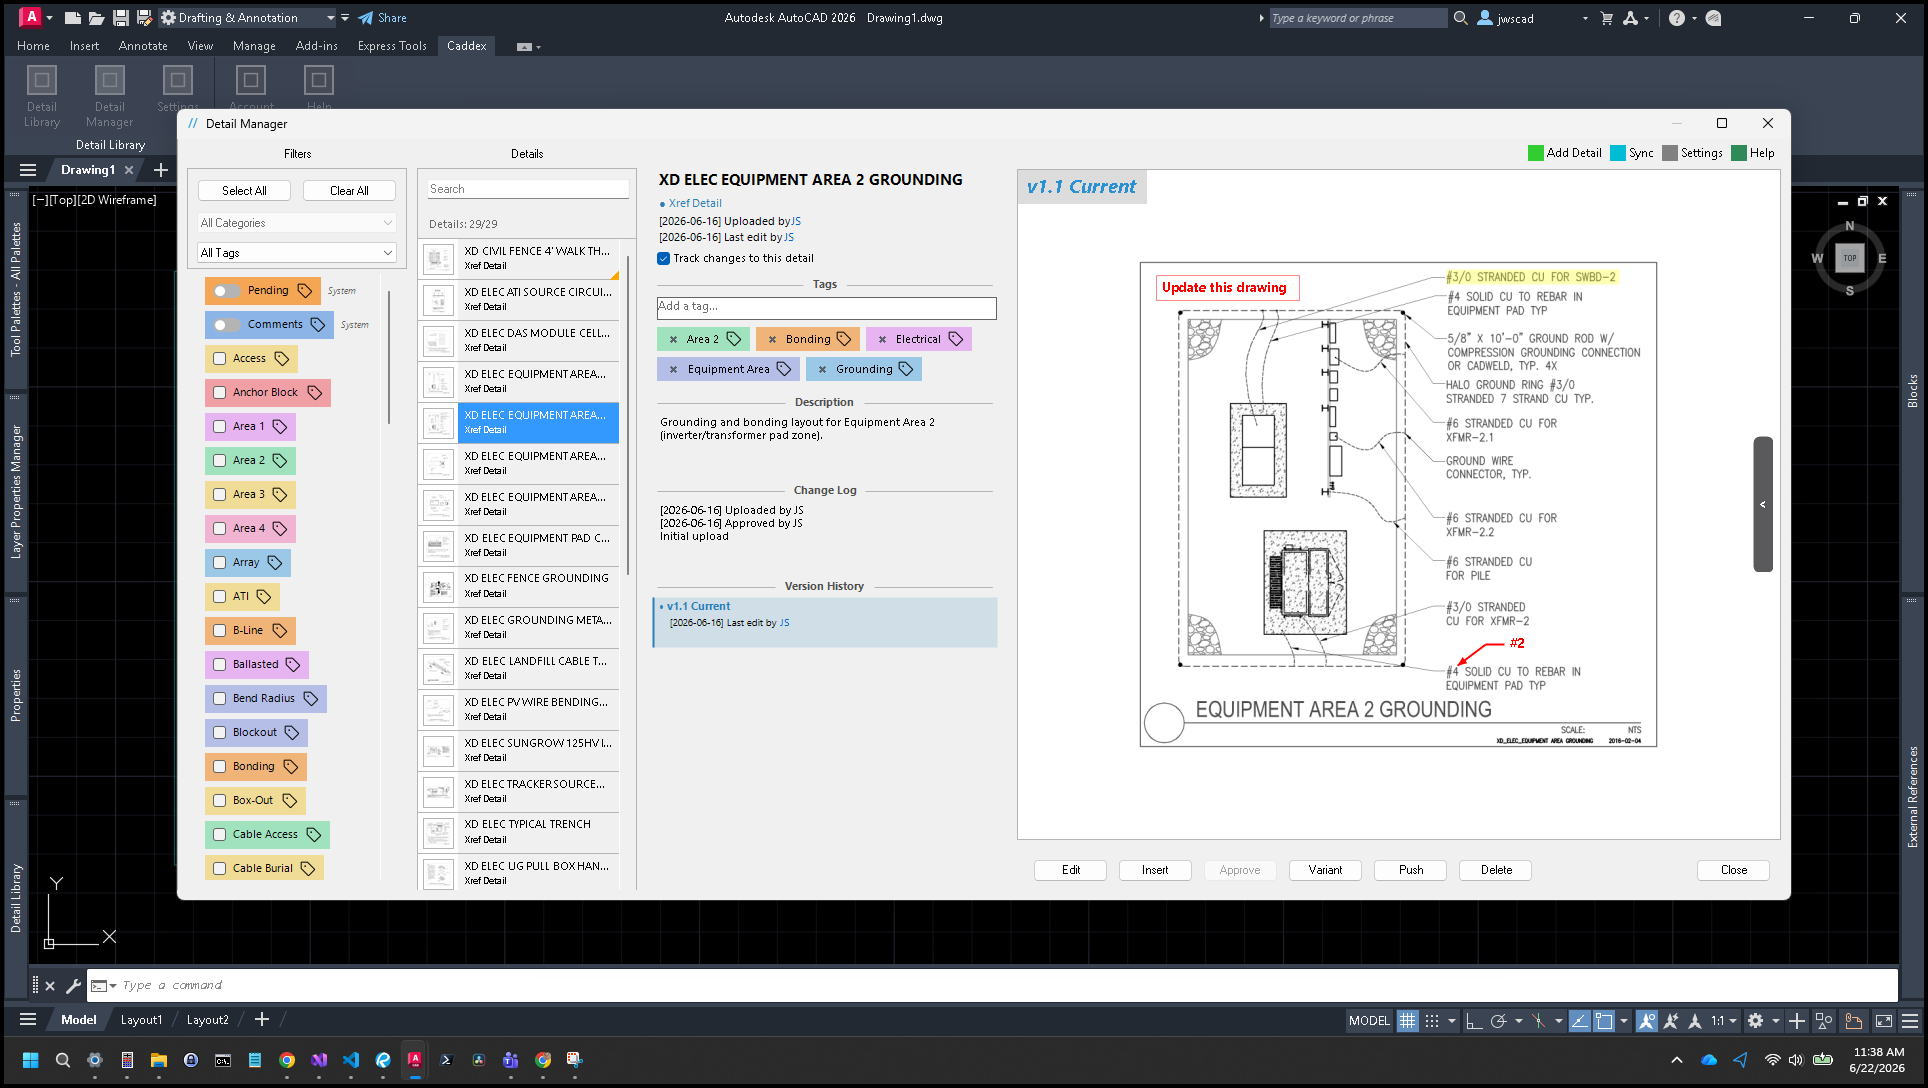This screenshot has height=1088, width=1928.
Task: Click the cyan Sync swatch button
Action: tap(1617, 153)
